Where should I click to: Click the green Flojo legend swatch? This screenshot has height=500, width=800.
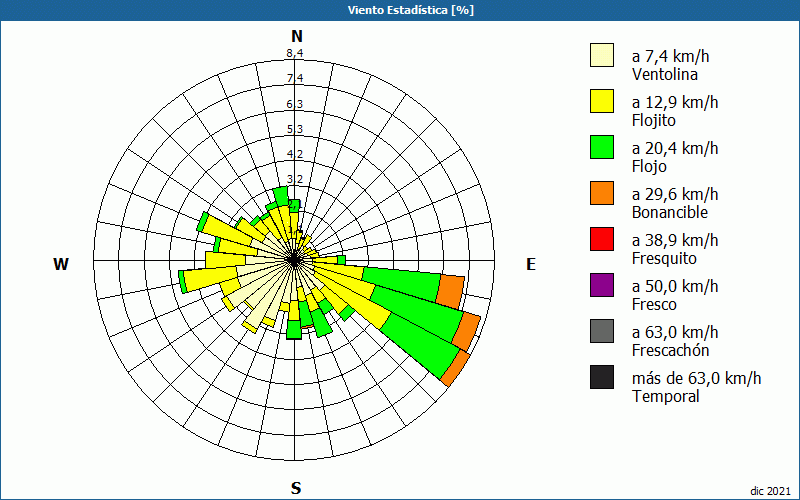coord(602,147)
